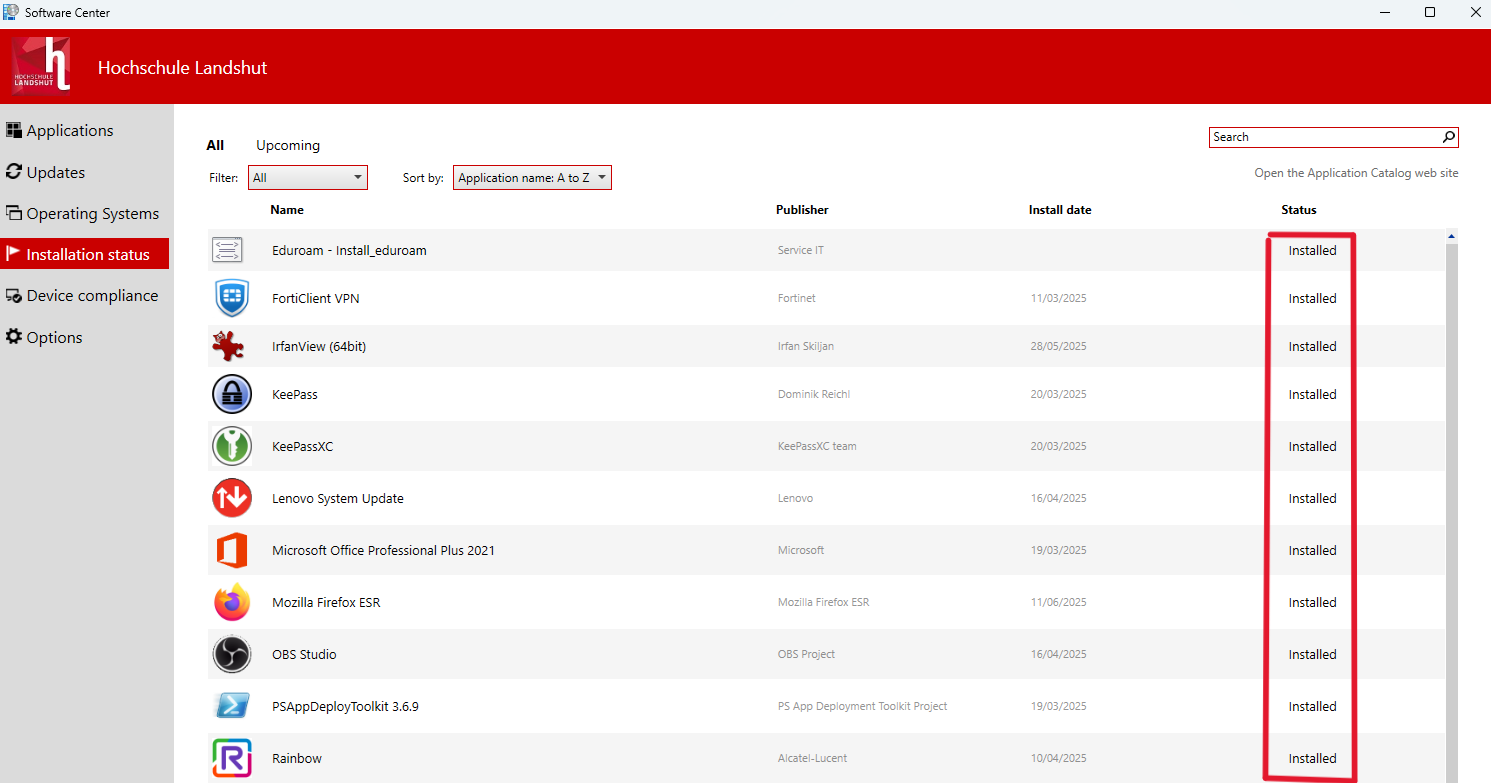This screenshot has height=783, width=1491.
Task: Open the Lenovo System Update icon
Action: pyautogui.click(x=232, y=498)
